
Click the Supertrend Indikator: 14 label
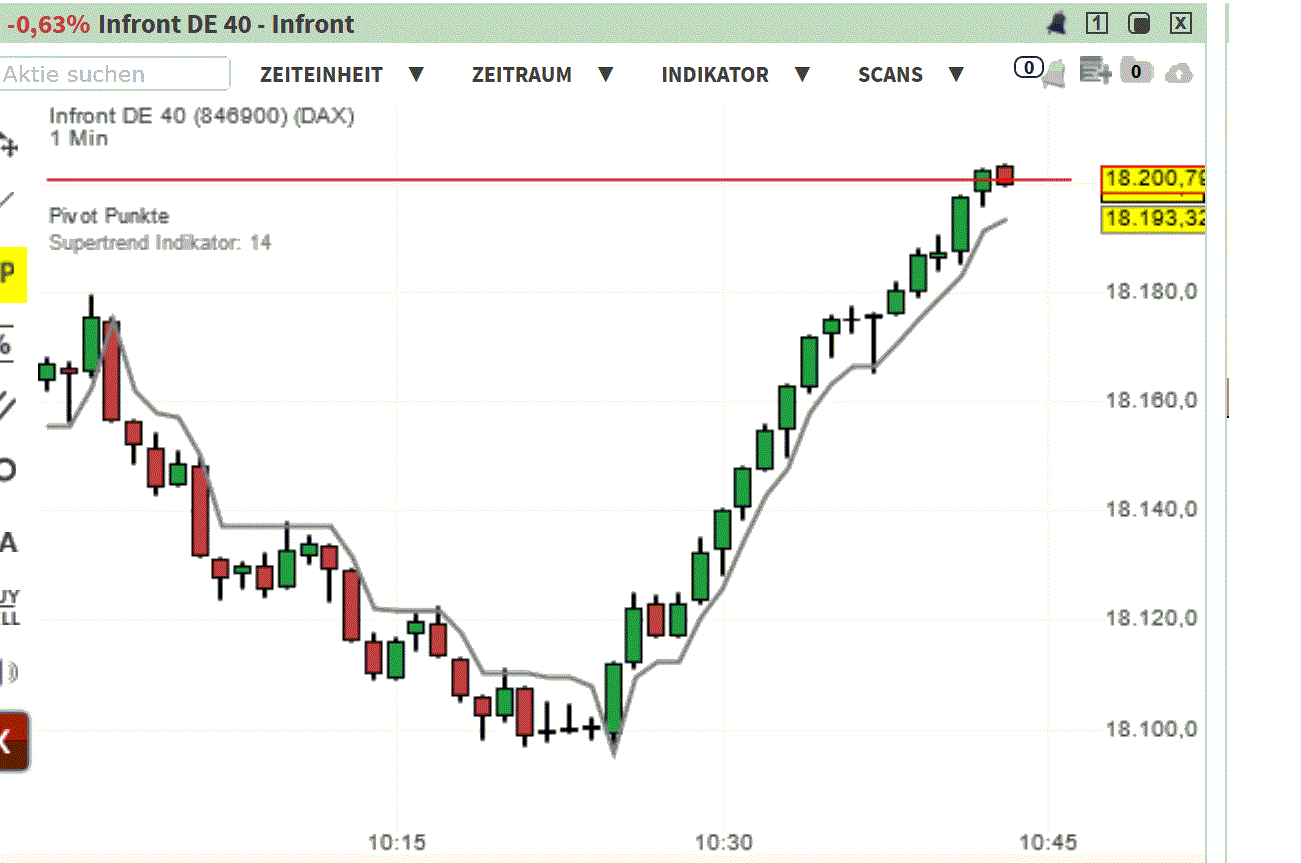coord(160,242)
